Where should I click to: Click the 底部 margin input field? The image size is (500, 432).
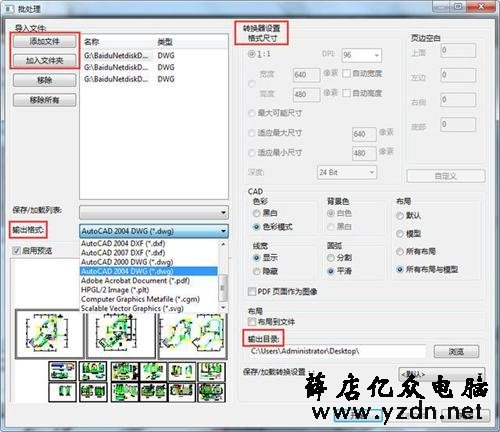point(458,124)
